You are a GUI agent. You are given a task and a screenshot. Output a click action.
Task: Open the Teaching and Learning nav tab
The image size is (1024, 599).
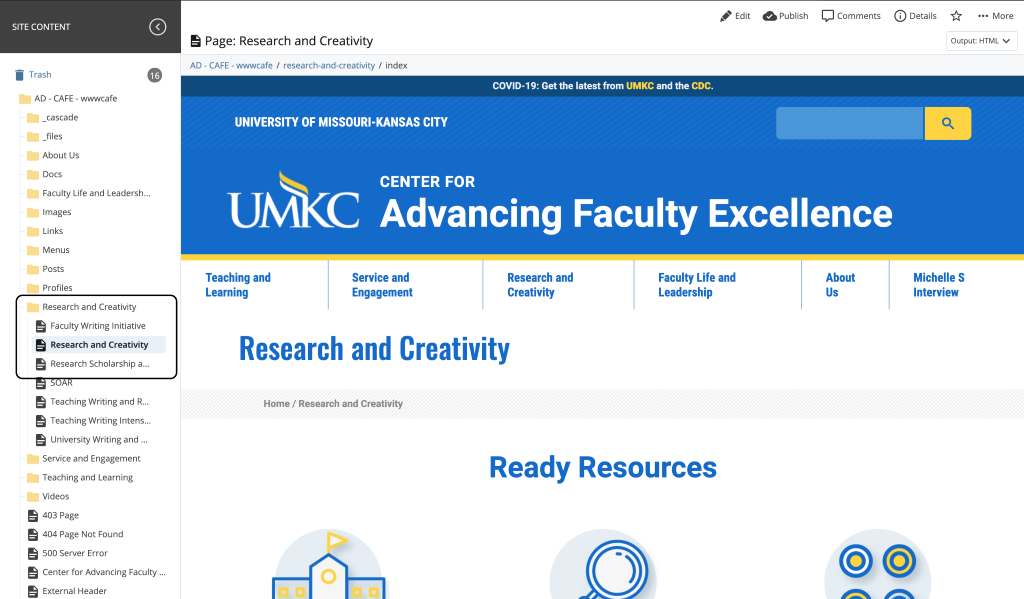238,285
